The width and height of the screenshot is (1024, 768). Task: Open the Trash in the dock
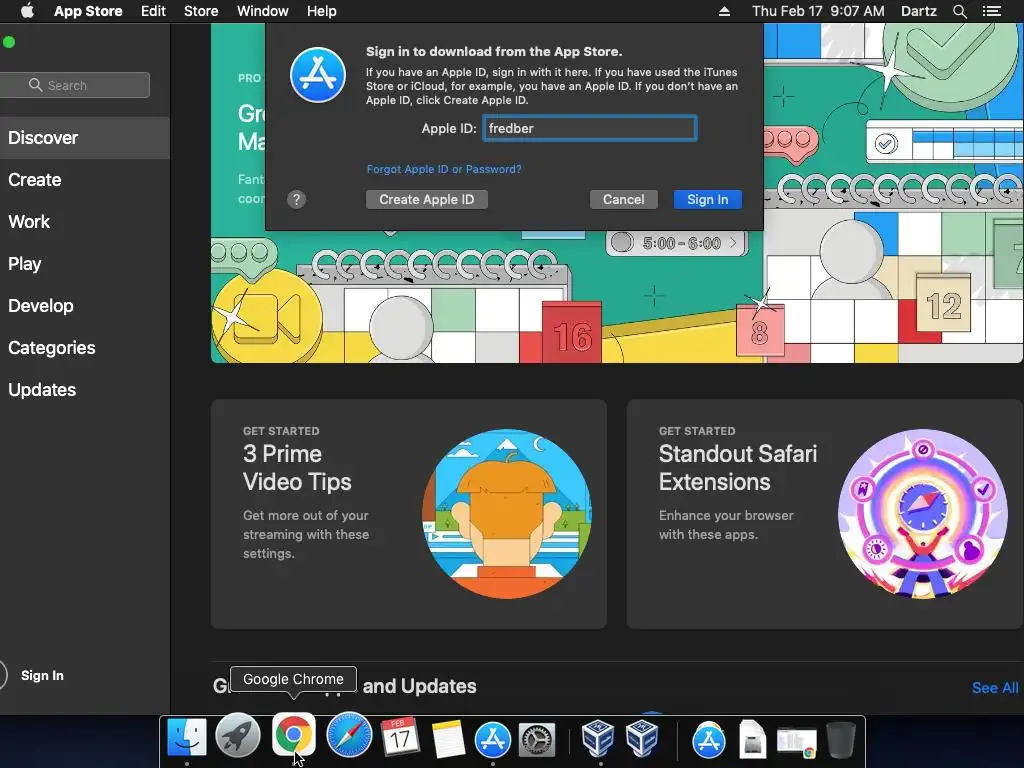(840, 740)
